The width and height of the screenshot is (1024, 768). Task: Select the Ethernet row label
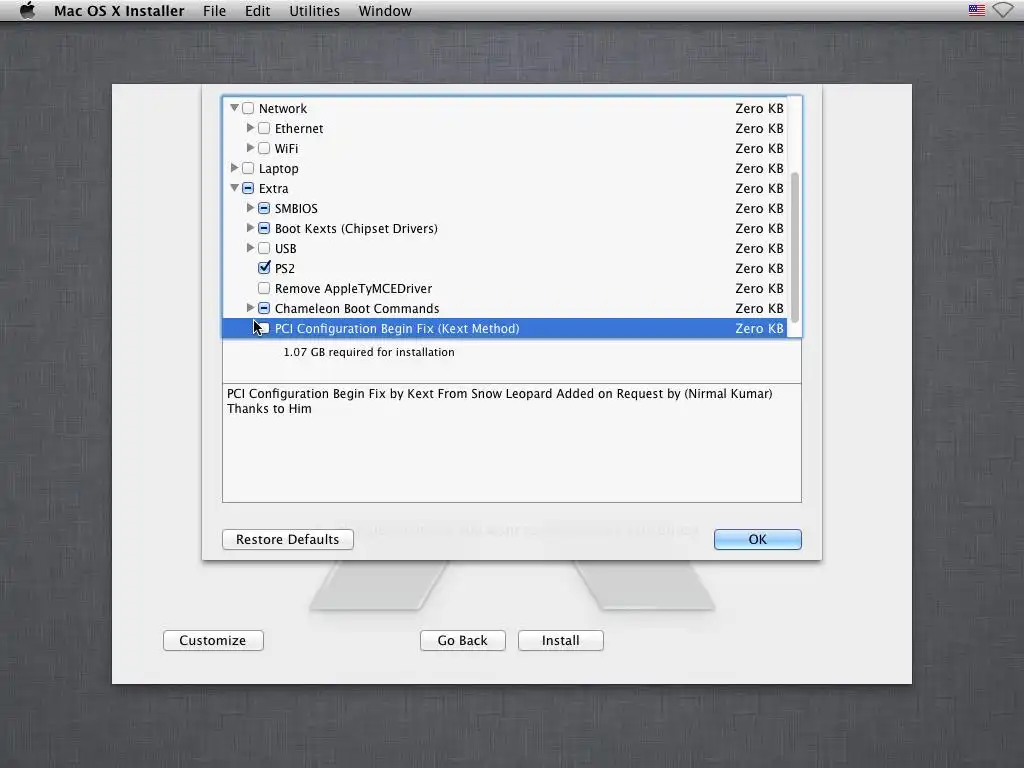click(x=299, y=129)
